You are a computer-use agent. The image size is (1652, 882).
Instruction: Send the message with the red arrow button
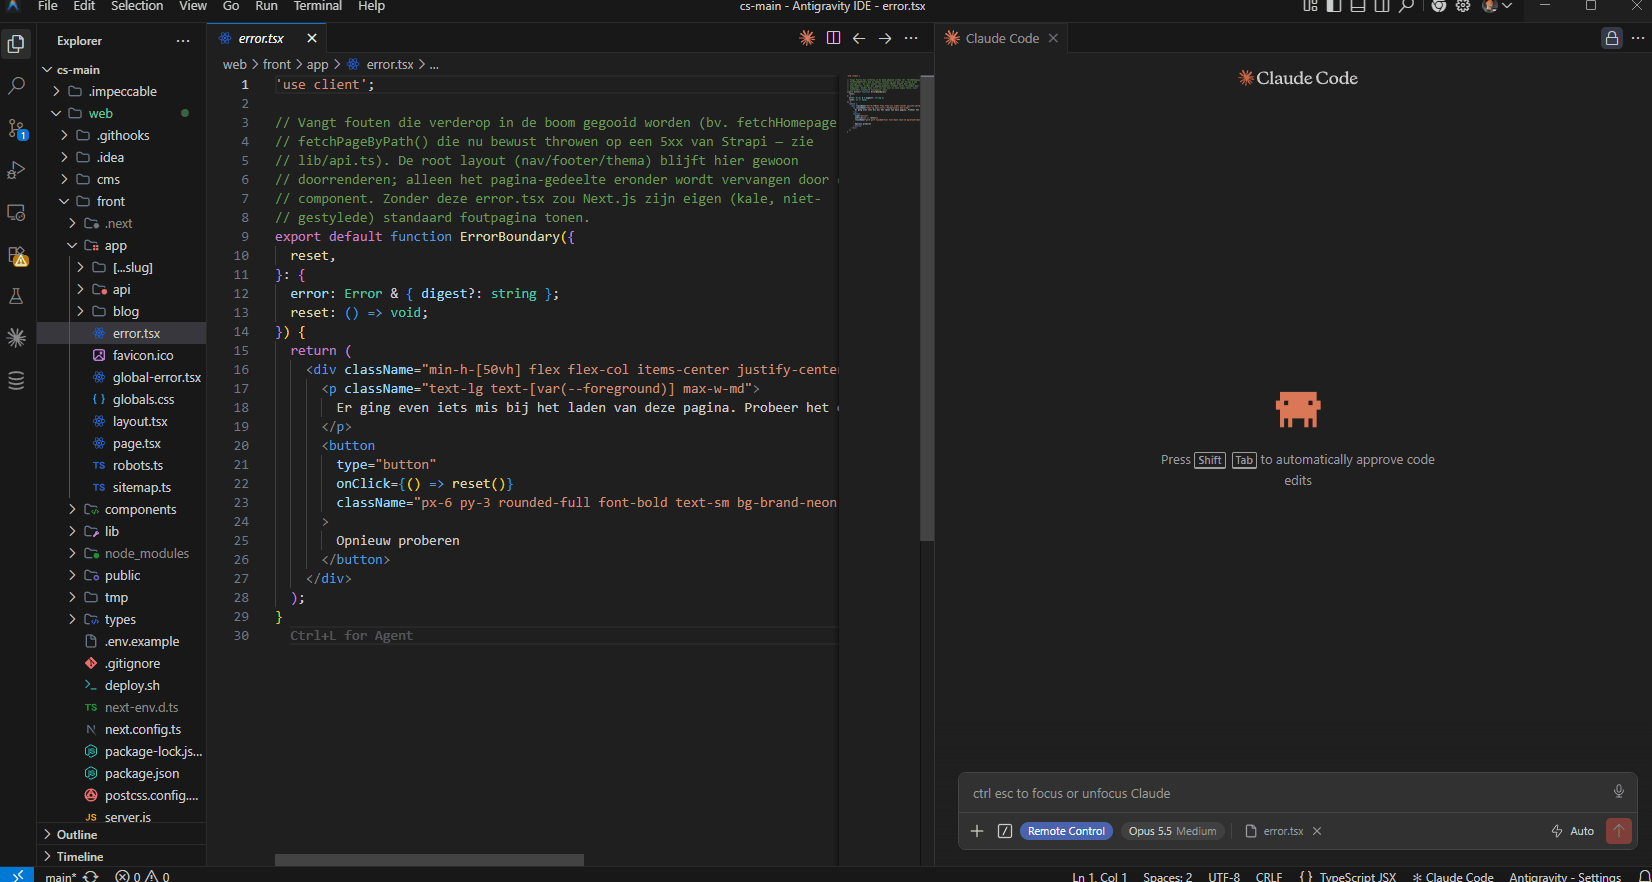click(x=1618, y=830)
